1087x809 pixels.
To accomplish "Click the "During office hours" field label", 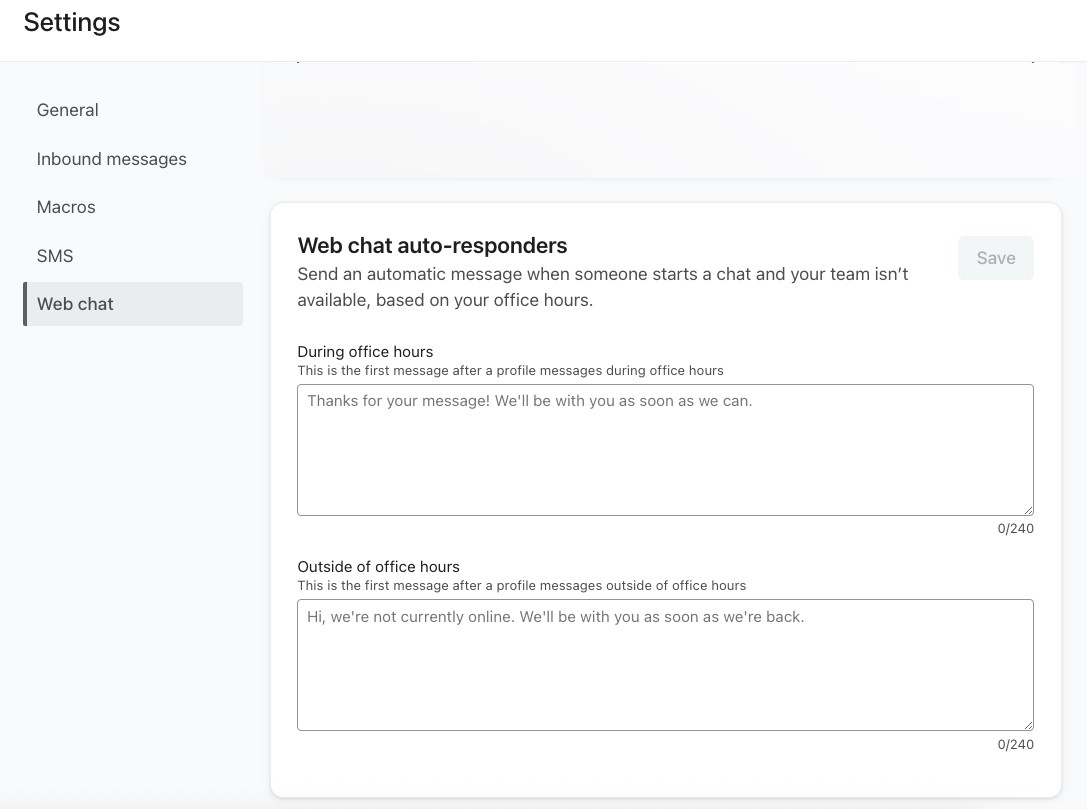I will (365, 352).
